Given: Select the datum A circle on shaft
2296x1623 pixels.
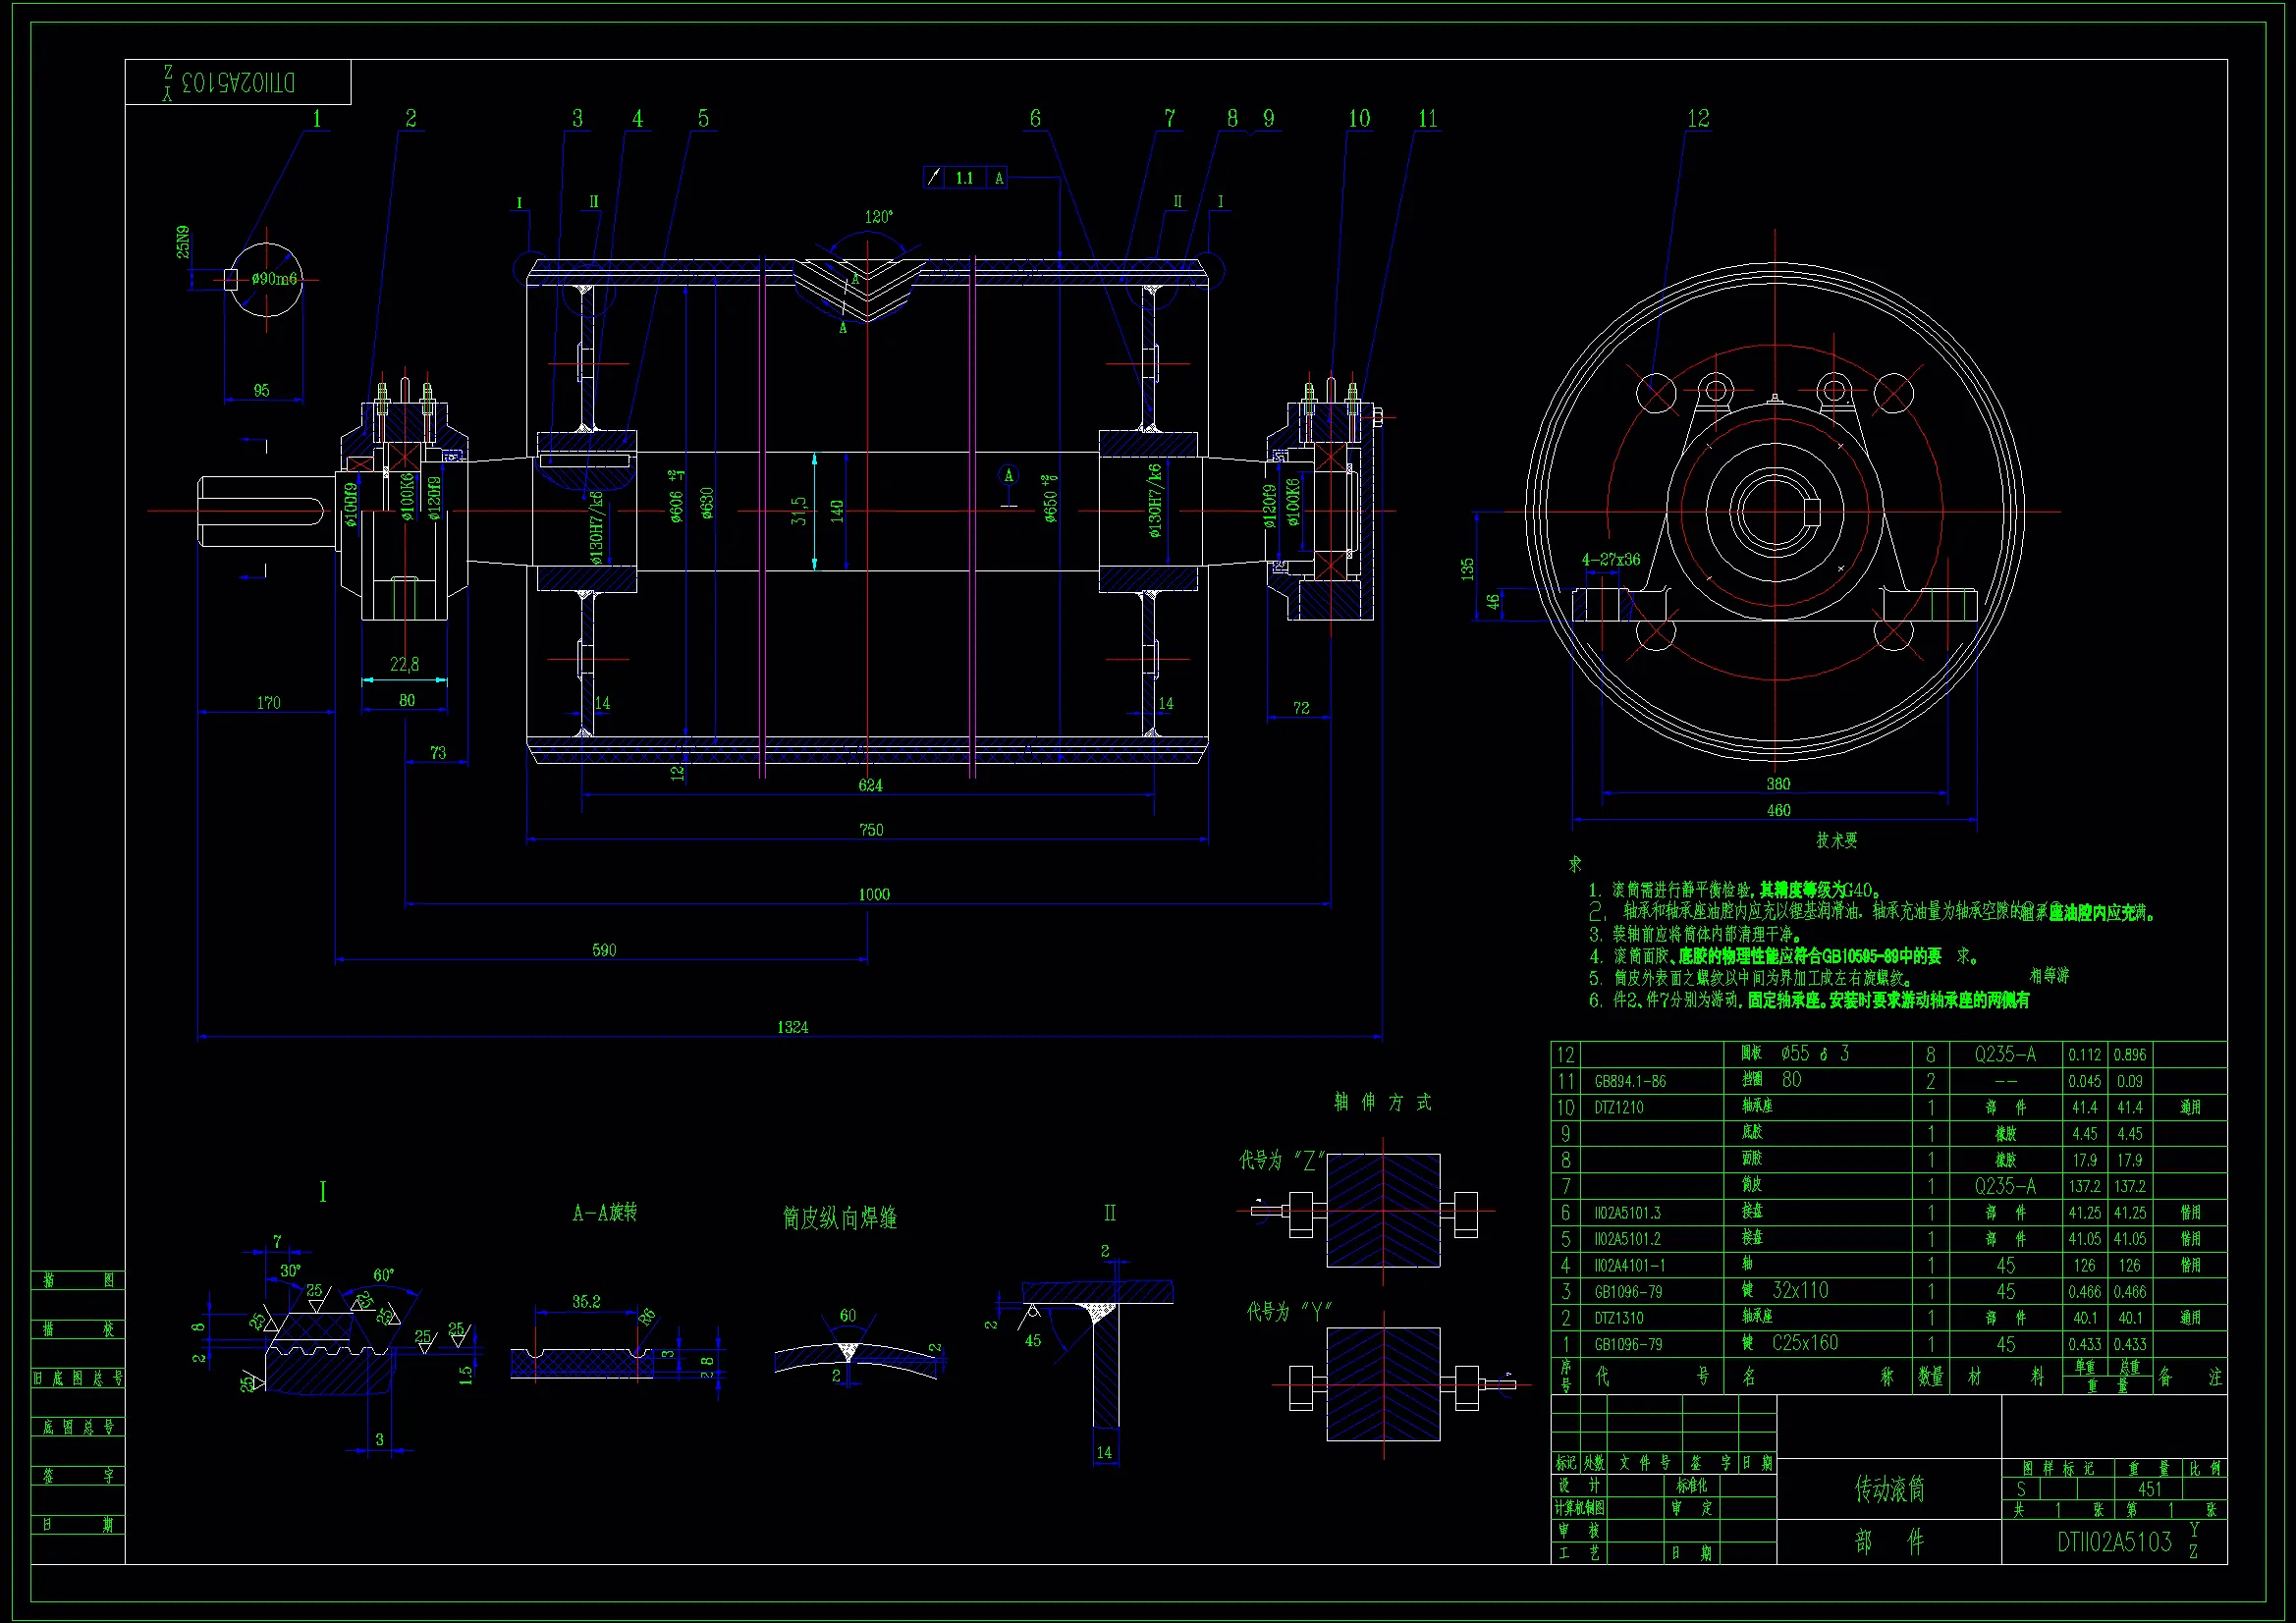Looking at the screenshot, I should point(1008,475).
